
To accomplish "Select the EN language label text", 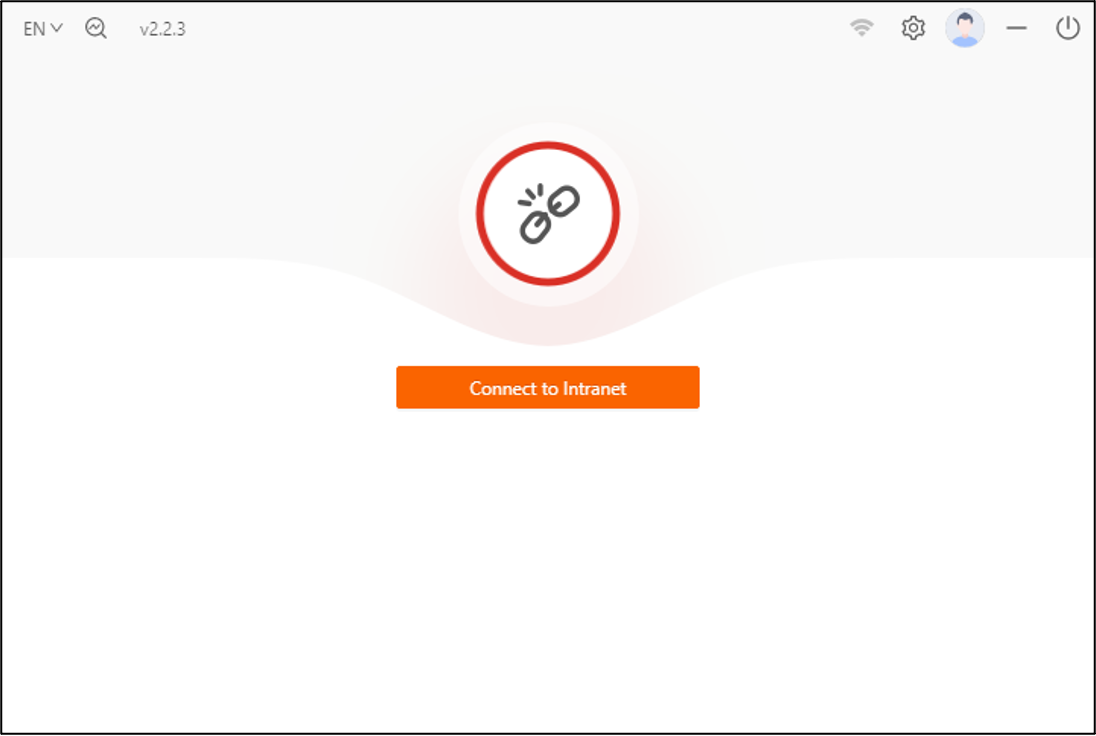I will [x=34, y=29].
